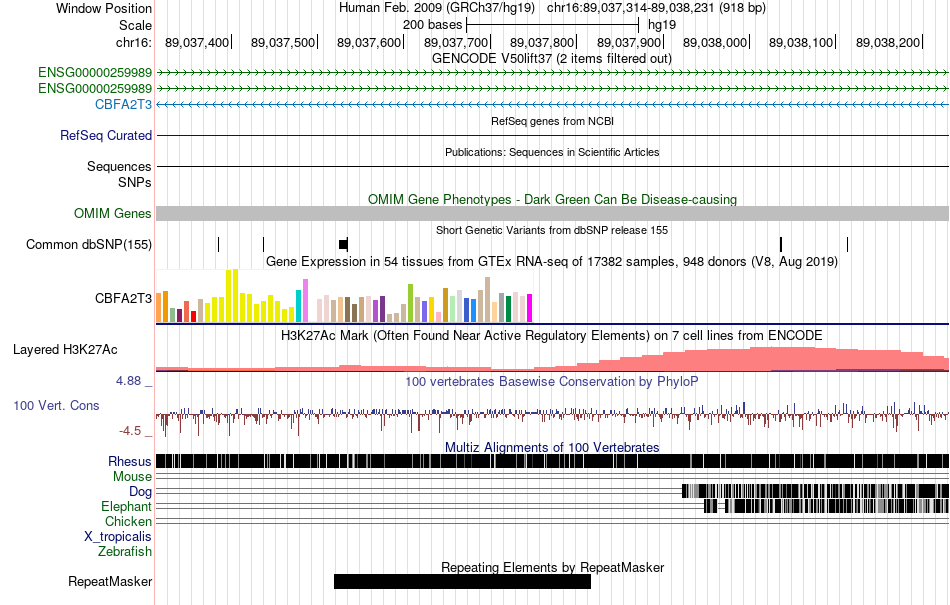Click the Sequences track label
Image resolution: width=950 pixels, height=605 pixels.
119,166
